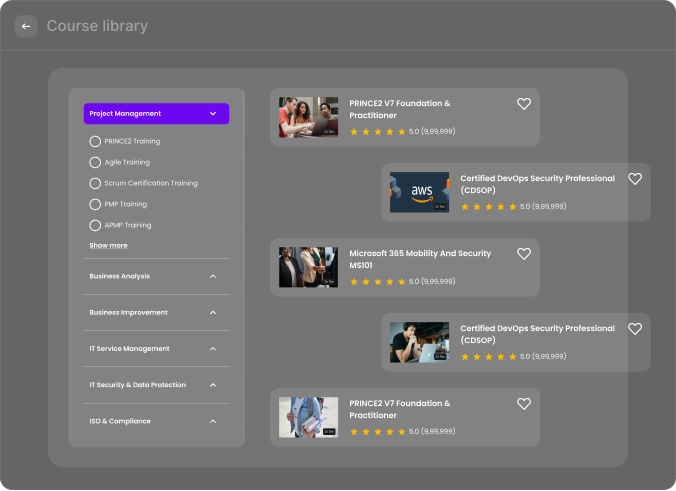Open the Microsoft 365 Mobility And Security title
676x491 pixels.
(x=420, y=259)
